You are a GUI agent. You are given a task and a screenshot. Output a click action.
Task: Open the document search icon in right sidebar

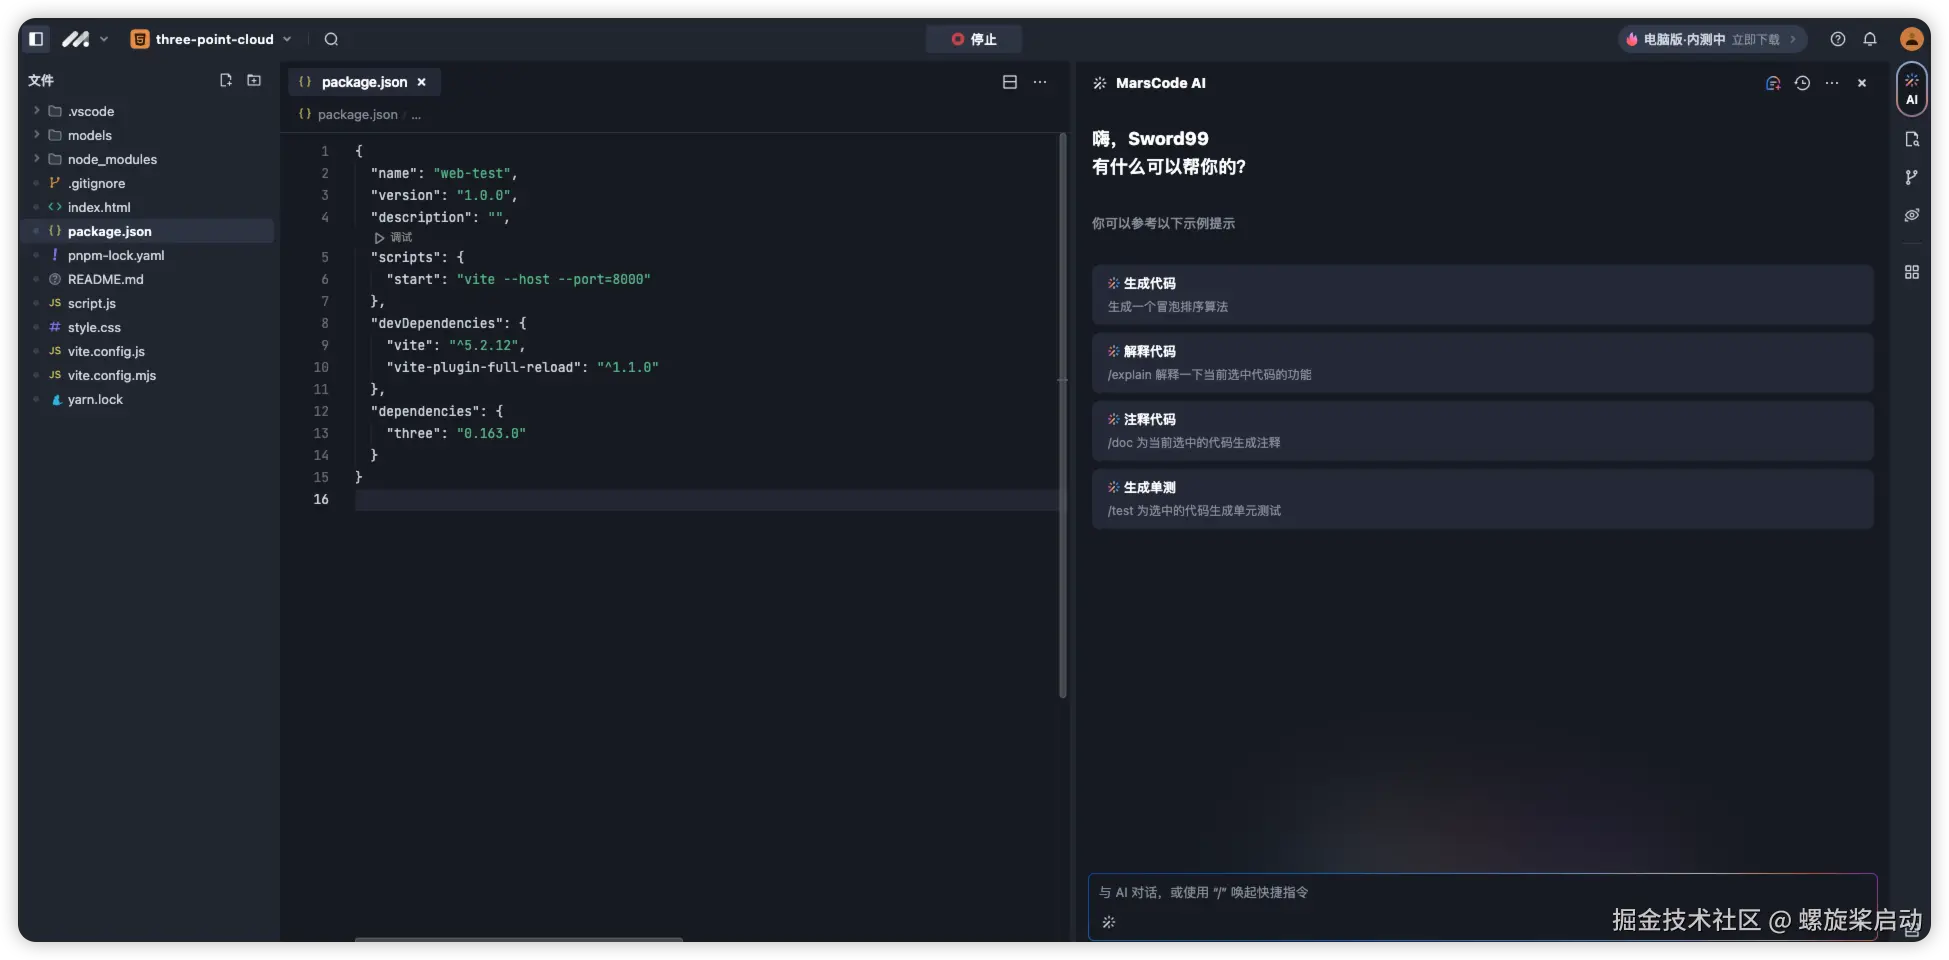(1912, 139)
